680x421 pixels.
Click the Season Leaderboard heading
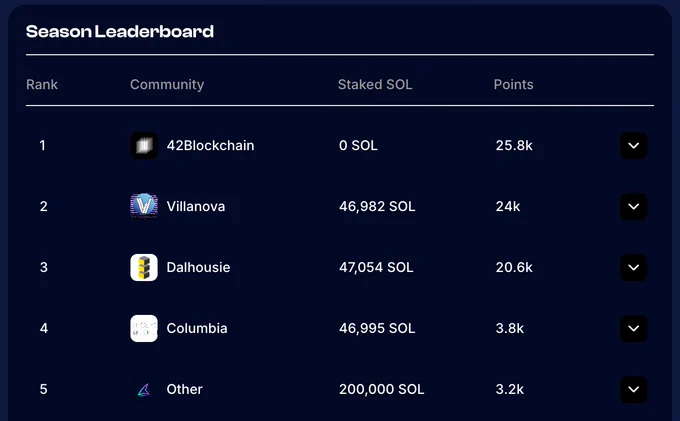tap(120, 32)
